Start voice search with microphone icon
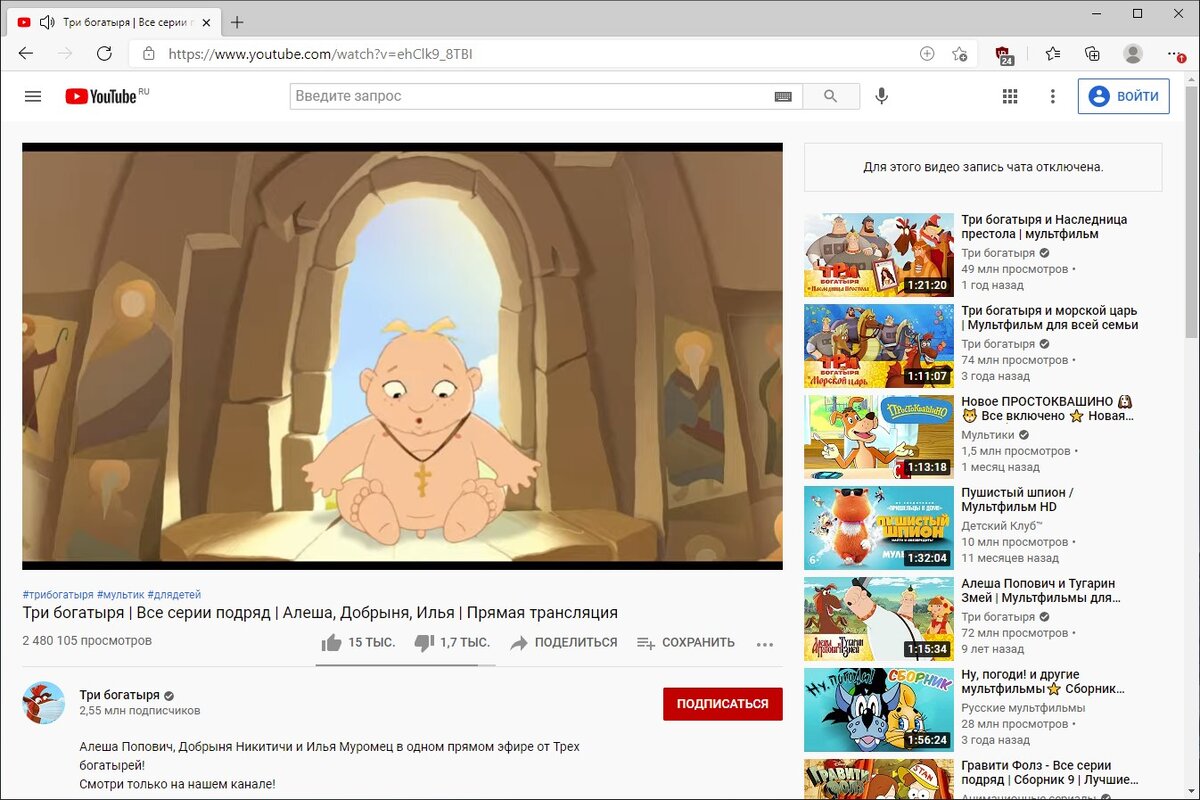1200x800 pixels. (881, 96)
